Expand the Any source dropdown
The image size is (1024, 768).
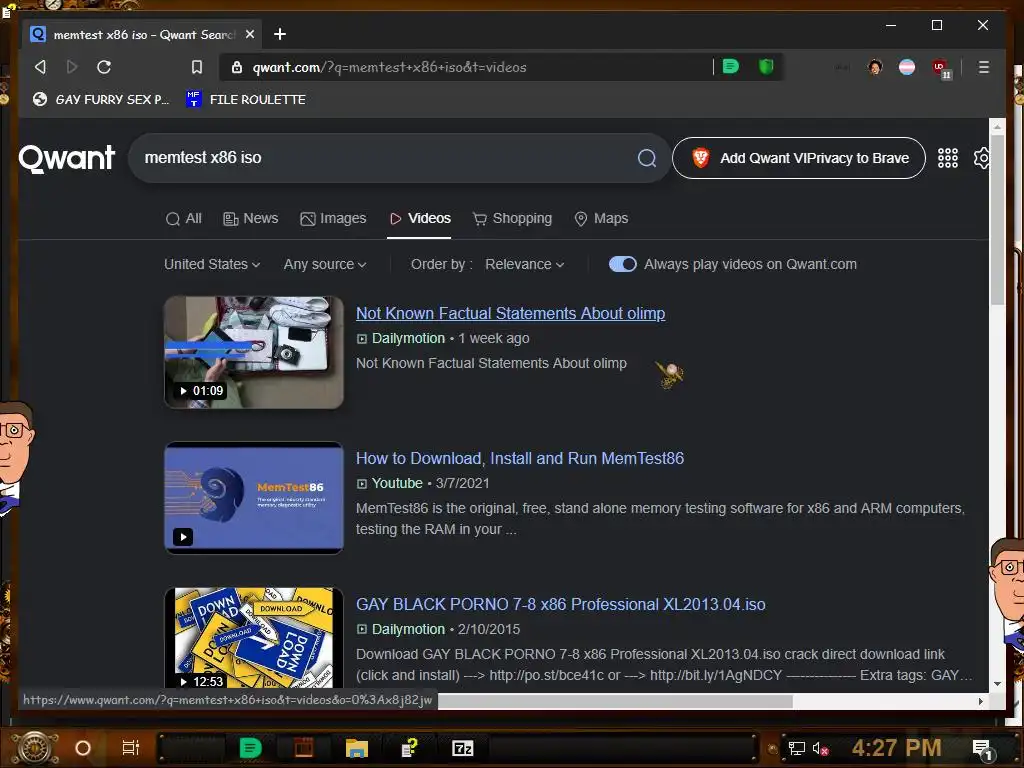(x=325, y=264)
